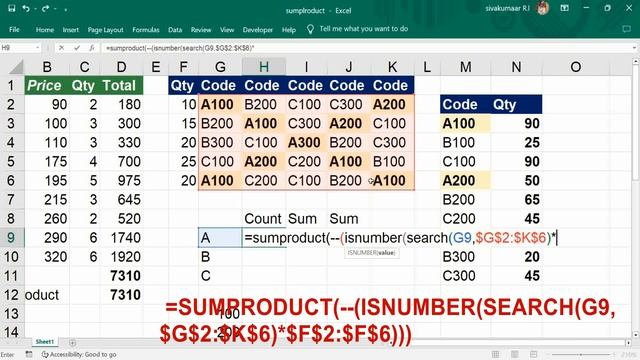Screen dimensions: 640x360
Task: Click the vertical scrollbar up arrow
Action: pos(636,61)
